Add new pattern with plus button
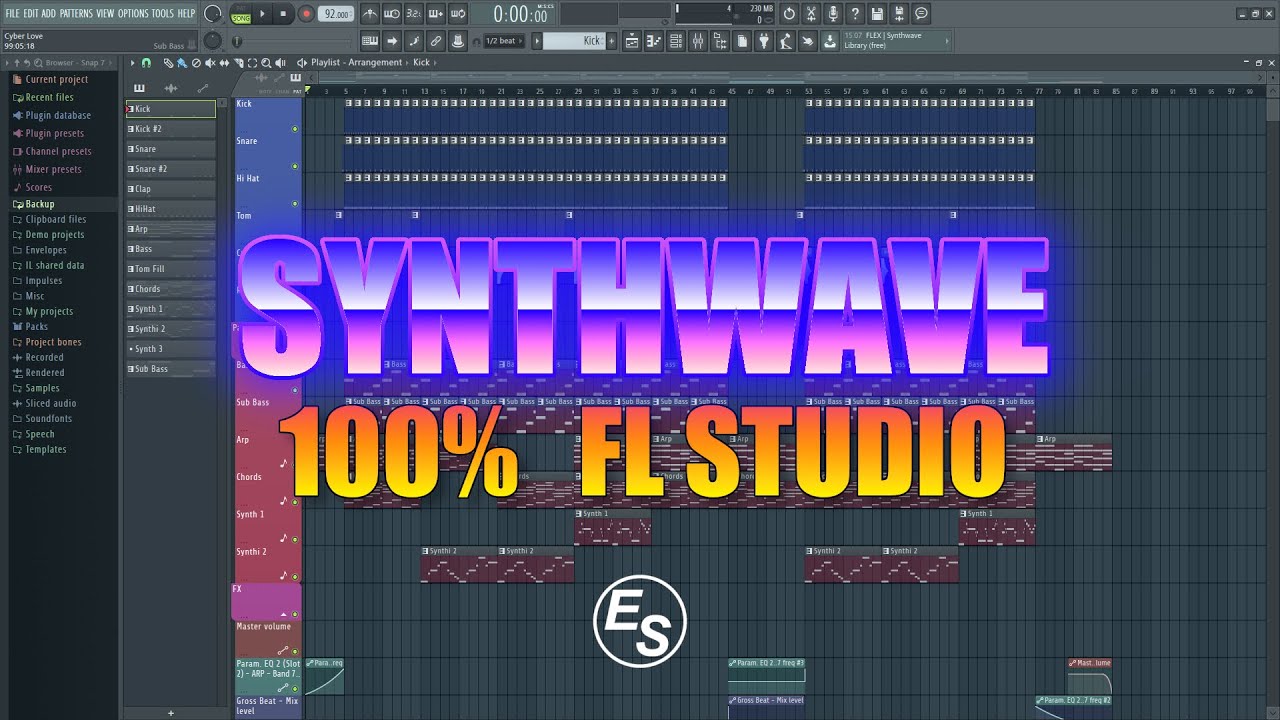This screenshot has height=720, width=1280. pyautogui.click(x=611, y=41)
